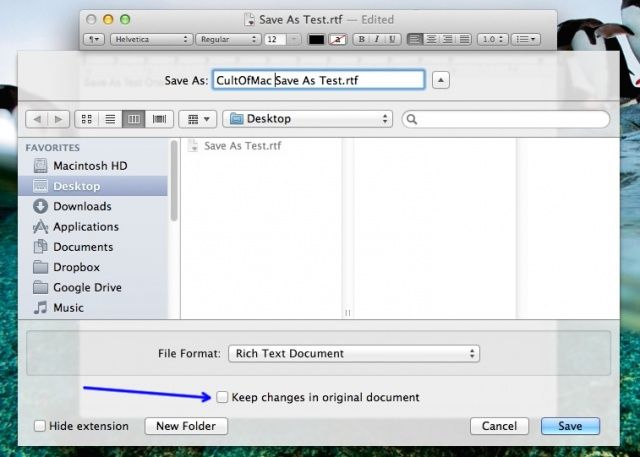Screen dimensions: 640x457
Task: Collapse the dialog using the arrow button
Action: tap(443, 80)
